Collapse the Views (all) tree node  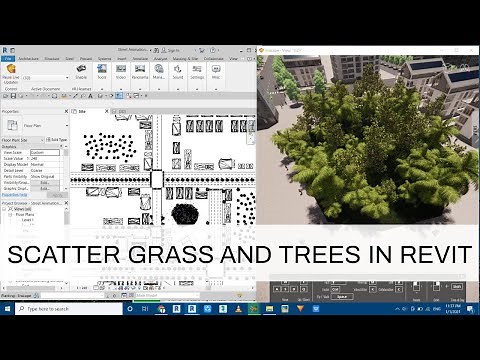pyautogui.click(x=5, y=209)
